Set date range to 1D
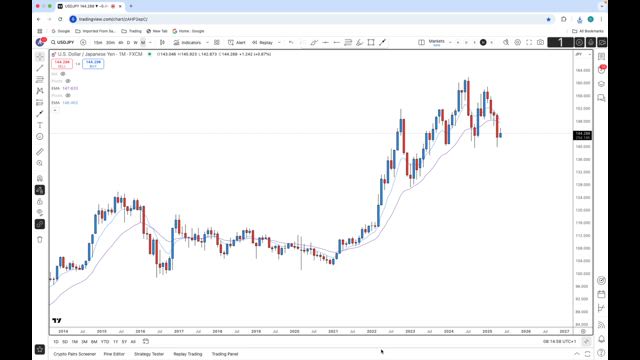Viewport: 640px width, 360px height. click(56, 342)
